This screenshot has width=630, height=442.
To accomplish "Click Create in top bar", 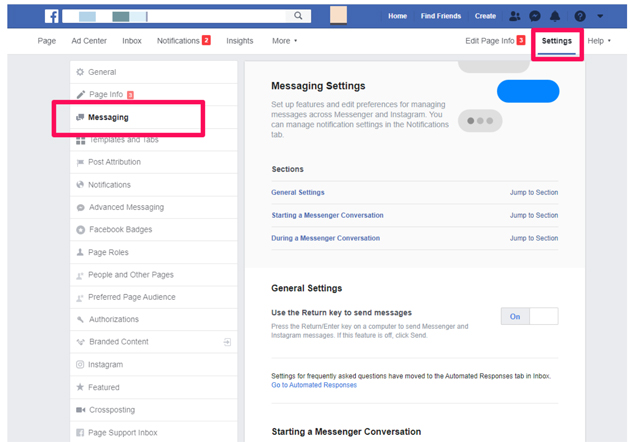I will point(485,16).
